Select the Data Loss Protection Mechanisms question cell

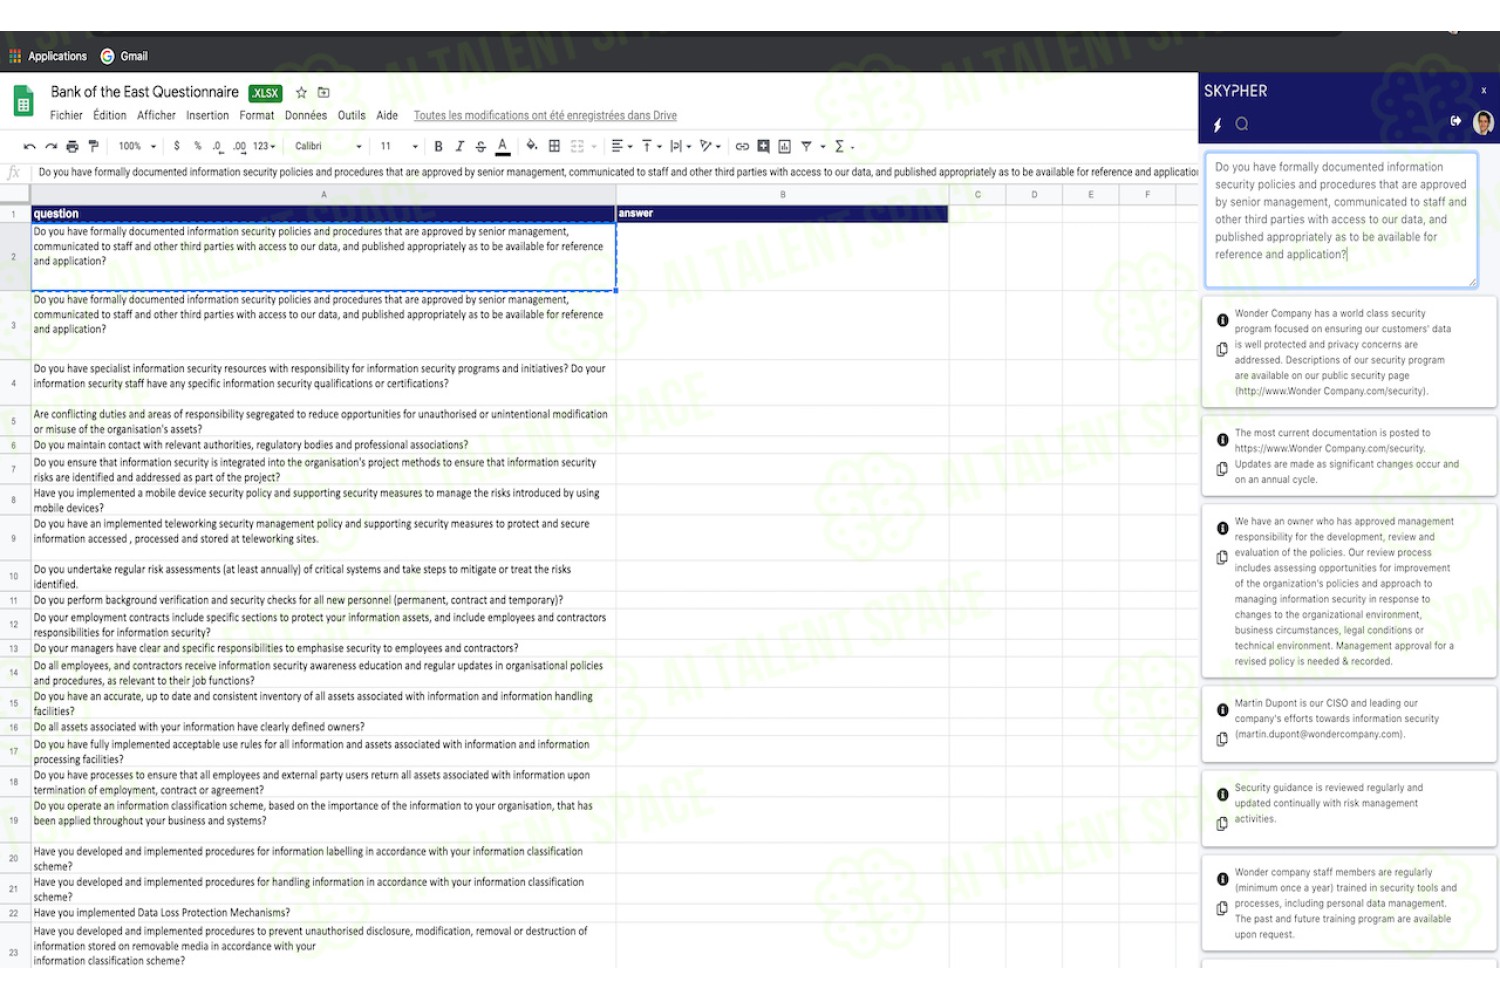pos(323,913)
